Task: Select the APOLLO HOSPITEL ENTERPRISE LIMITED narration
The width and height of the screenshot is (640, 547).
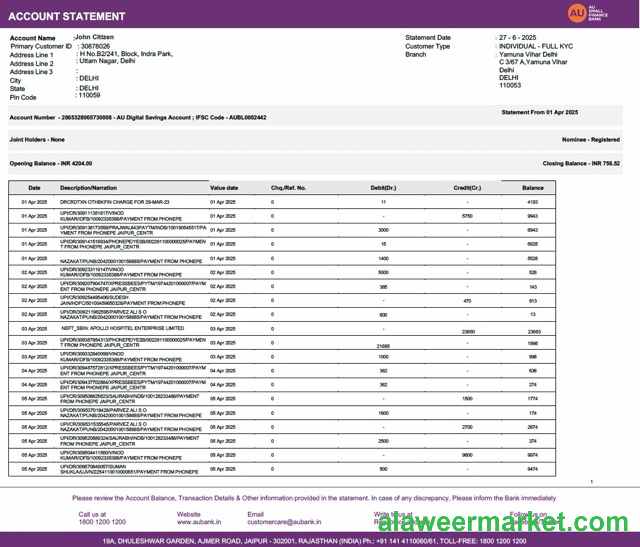Action: pos(122,328)
